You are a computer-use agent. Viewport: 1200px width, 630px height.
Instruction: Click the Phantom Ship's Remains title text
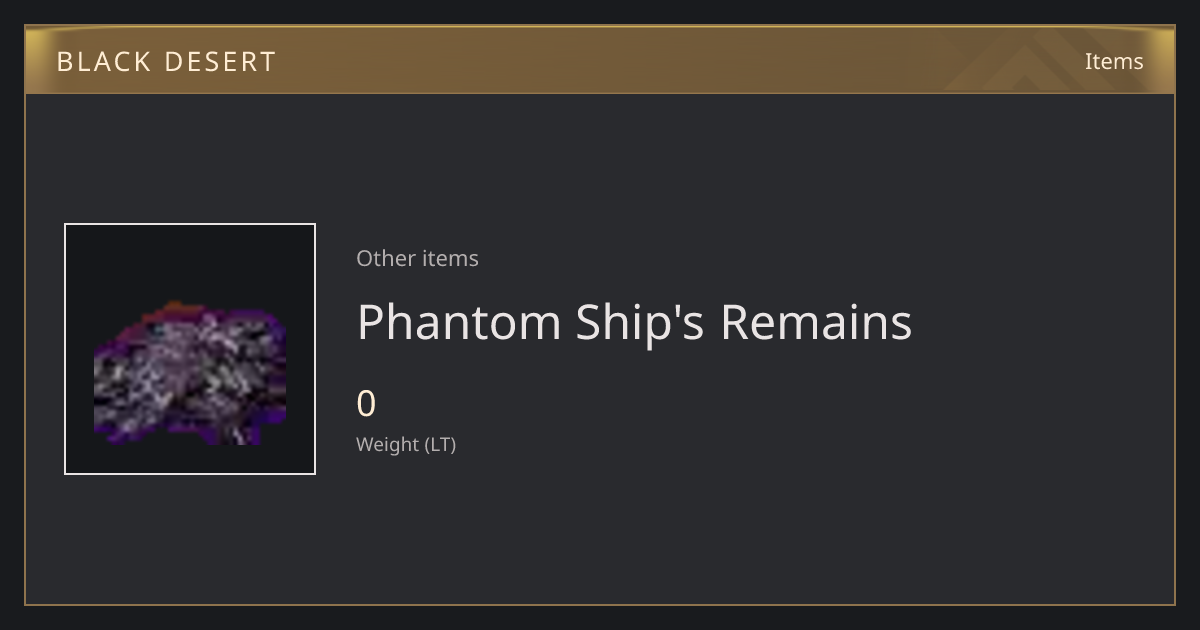(634, 322)
